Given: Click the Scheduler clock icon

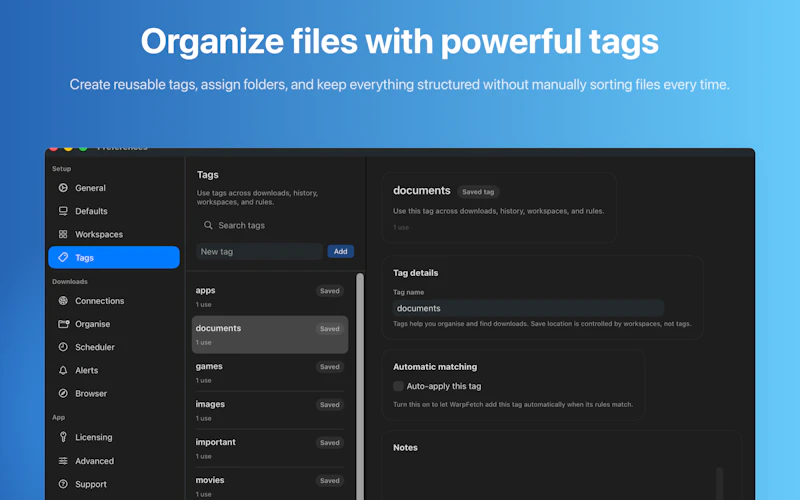Looking at the screenshot, I should 63,347.
